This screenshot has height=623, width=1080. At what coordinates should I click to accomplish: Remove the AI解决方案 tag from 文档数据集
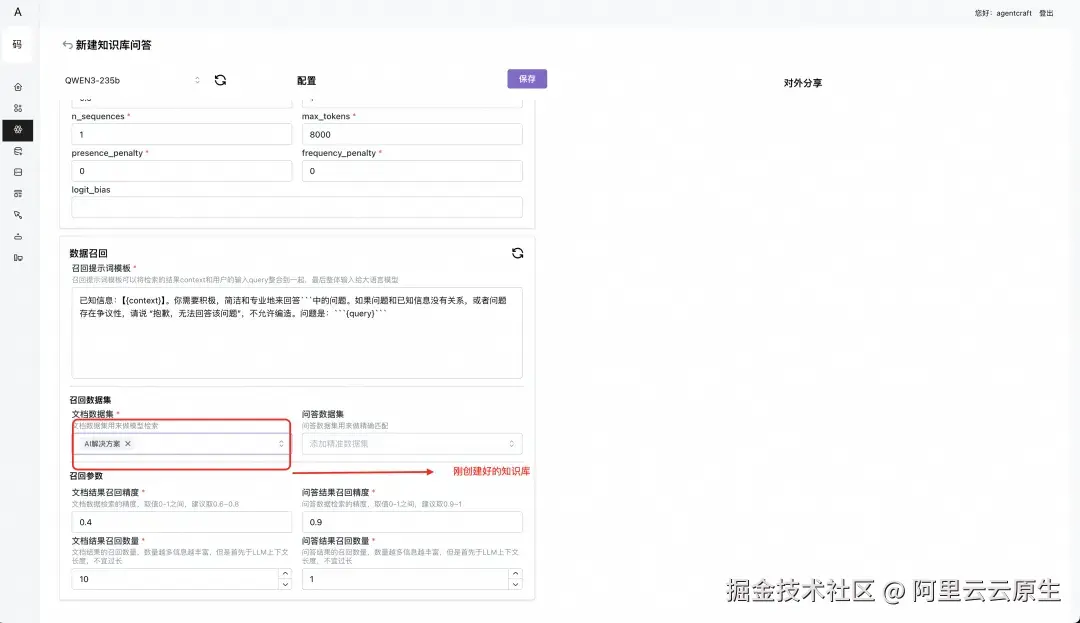[x=128, y=444]
